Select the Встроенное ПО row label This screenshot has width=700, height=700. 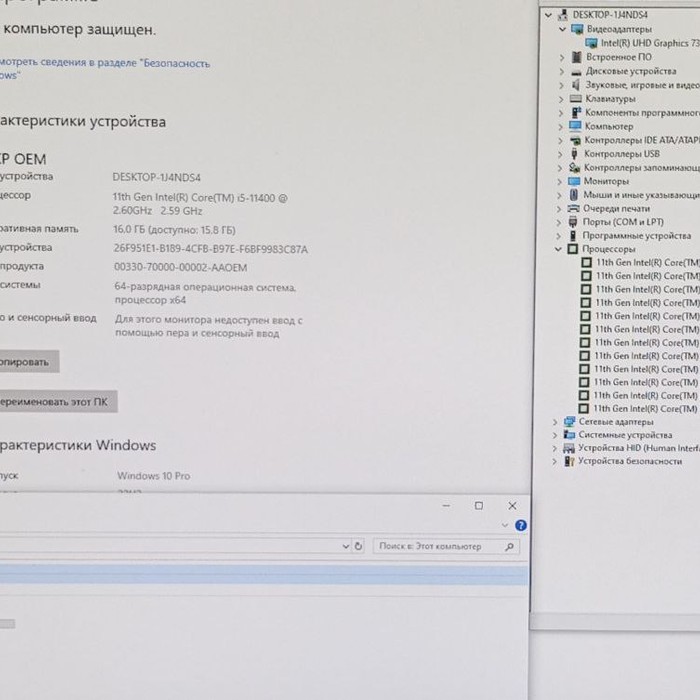[619, 57]
